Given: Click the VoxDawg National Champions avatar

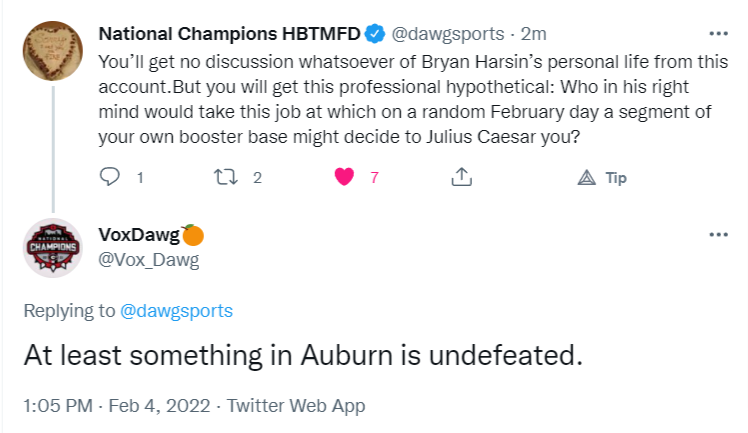Looking at the screenshot, I should (x=51, y=247).
